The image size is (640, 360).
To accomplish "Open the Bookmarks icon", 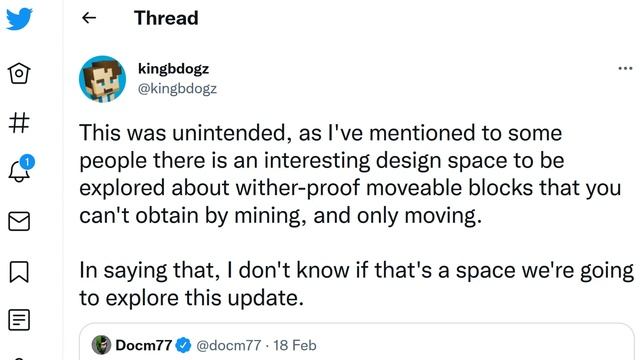I will (x=19, y=272).
